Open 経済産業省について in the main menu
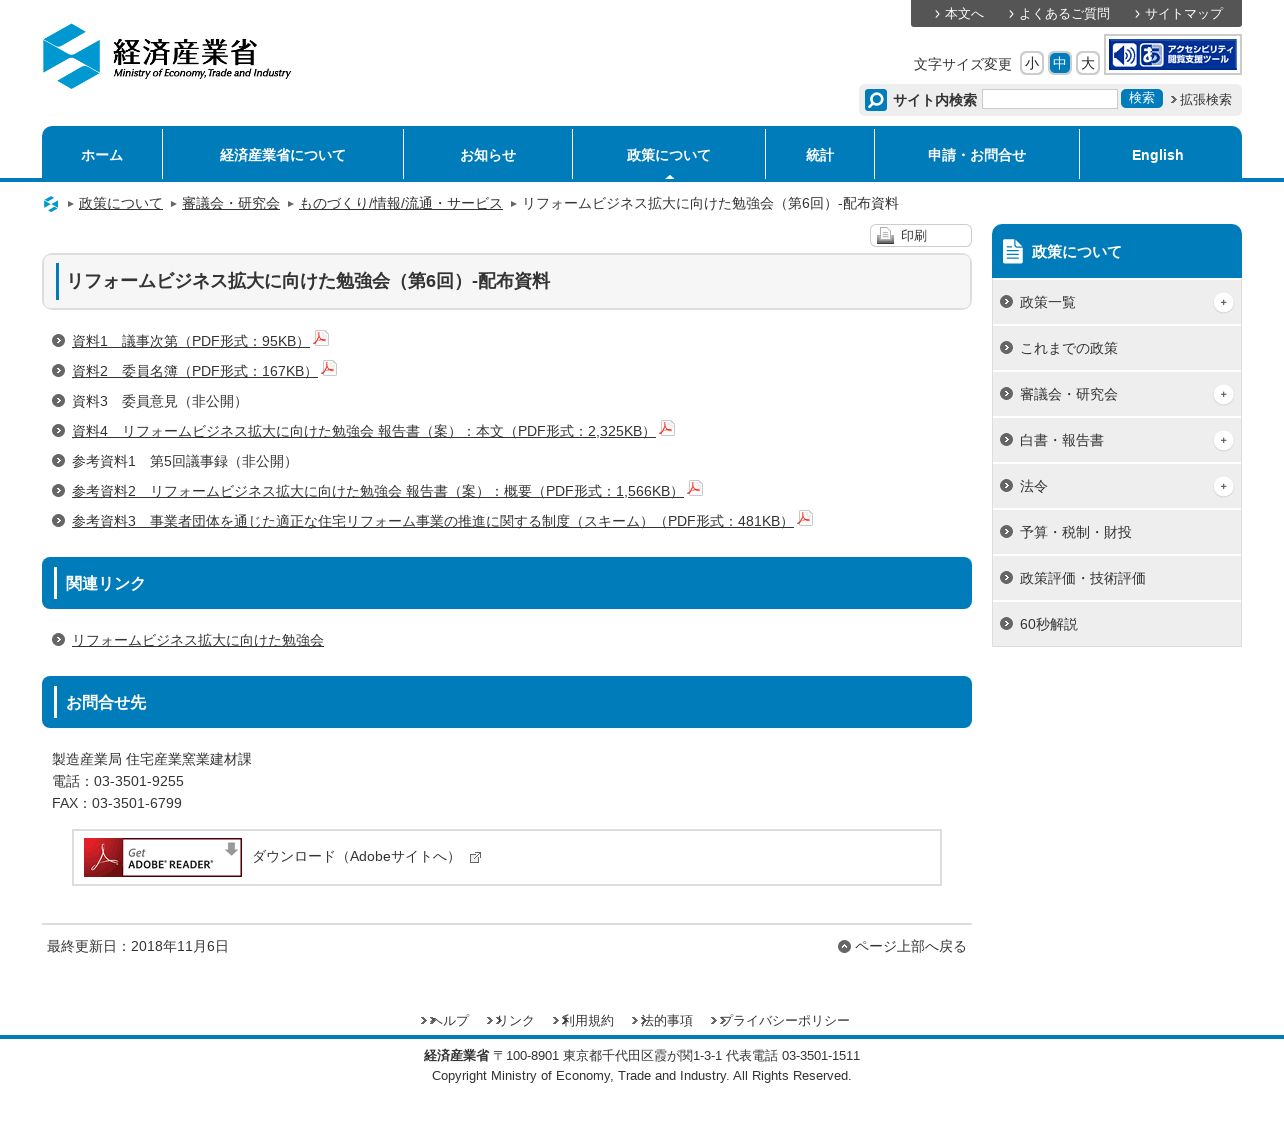The image size is (1284, 1126). click(283, 155)
